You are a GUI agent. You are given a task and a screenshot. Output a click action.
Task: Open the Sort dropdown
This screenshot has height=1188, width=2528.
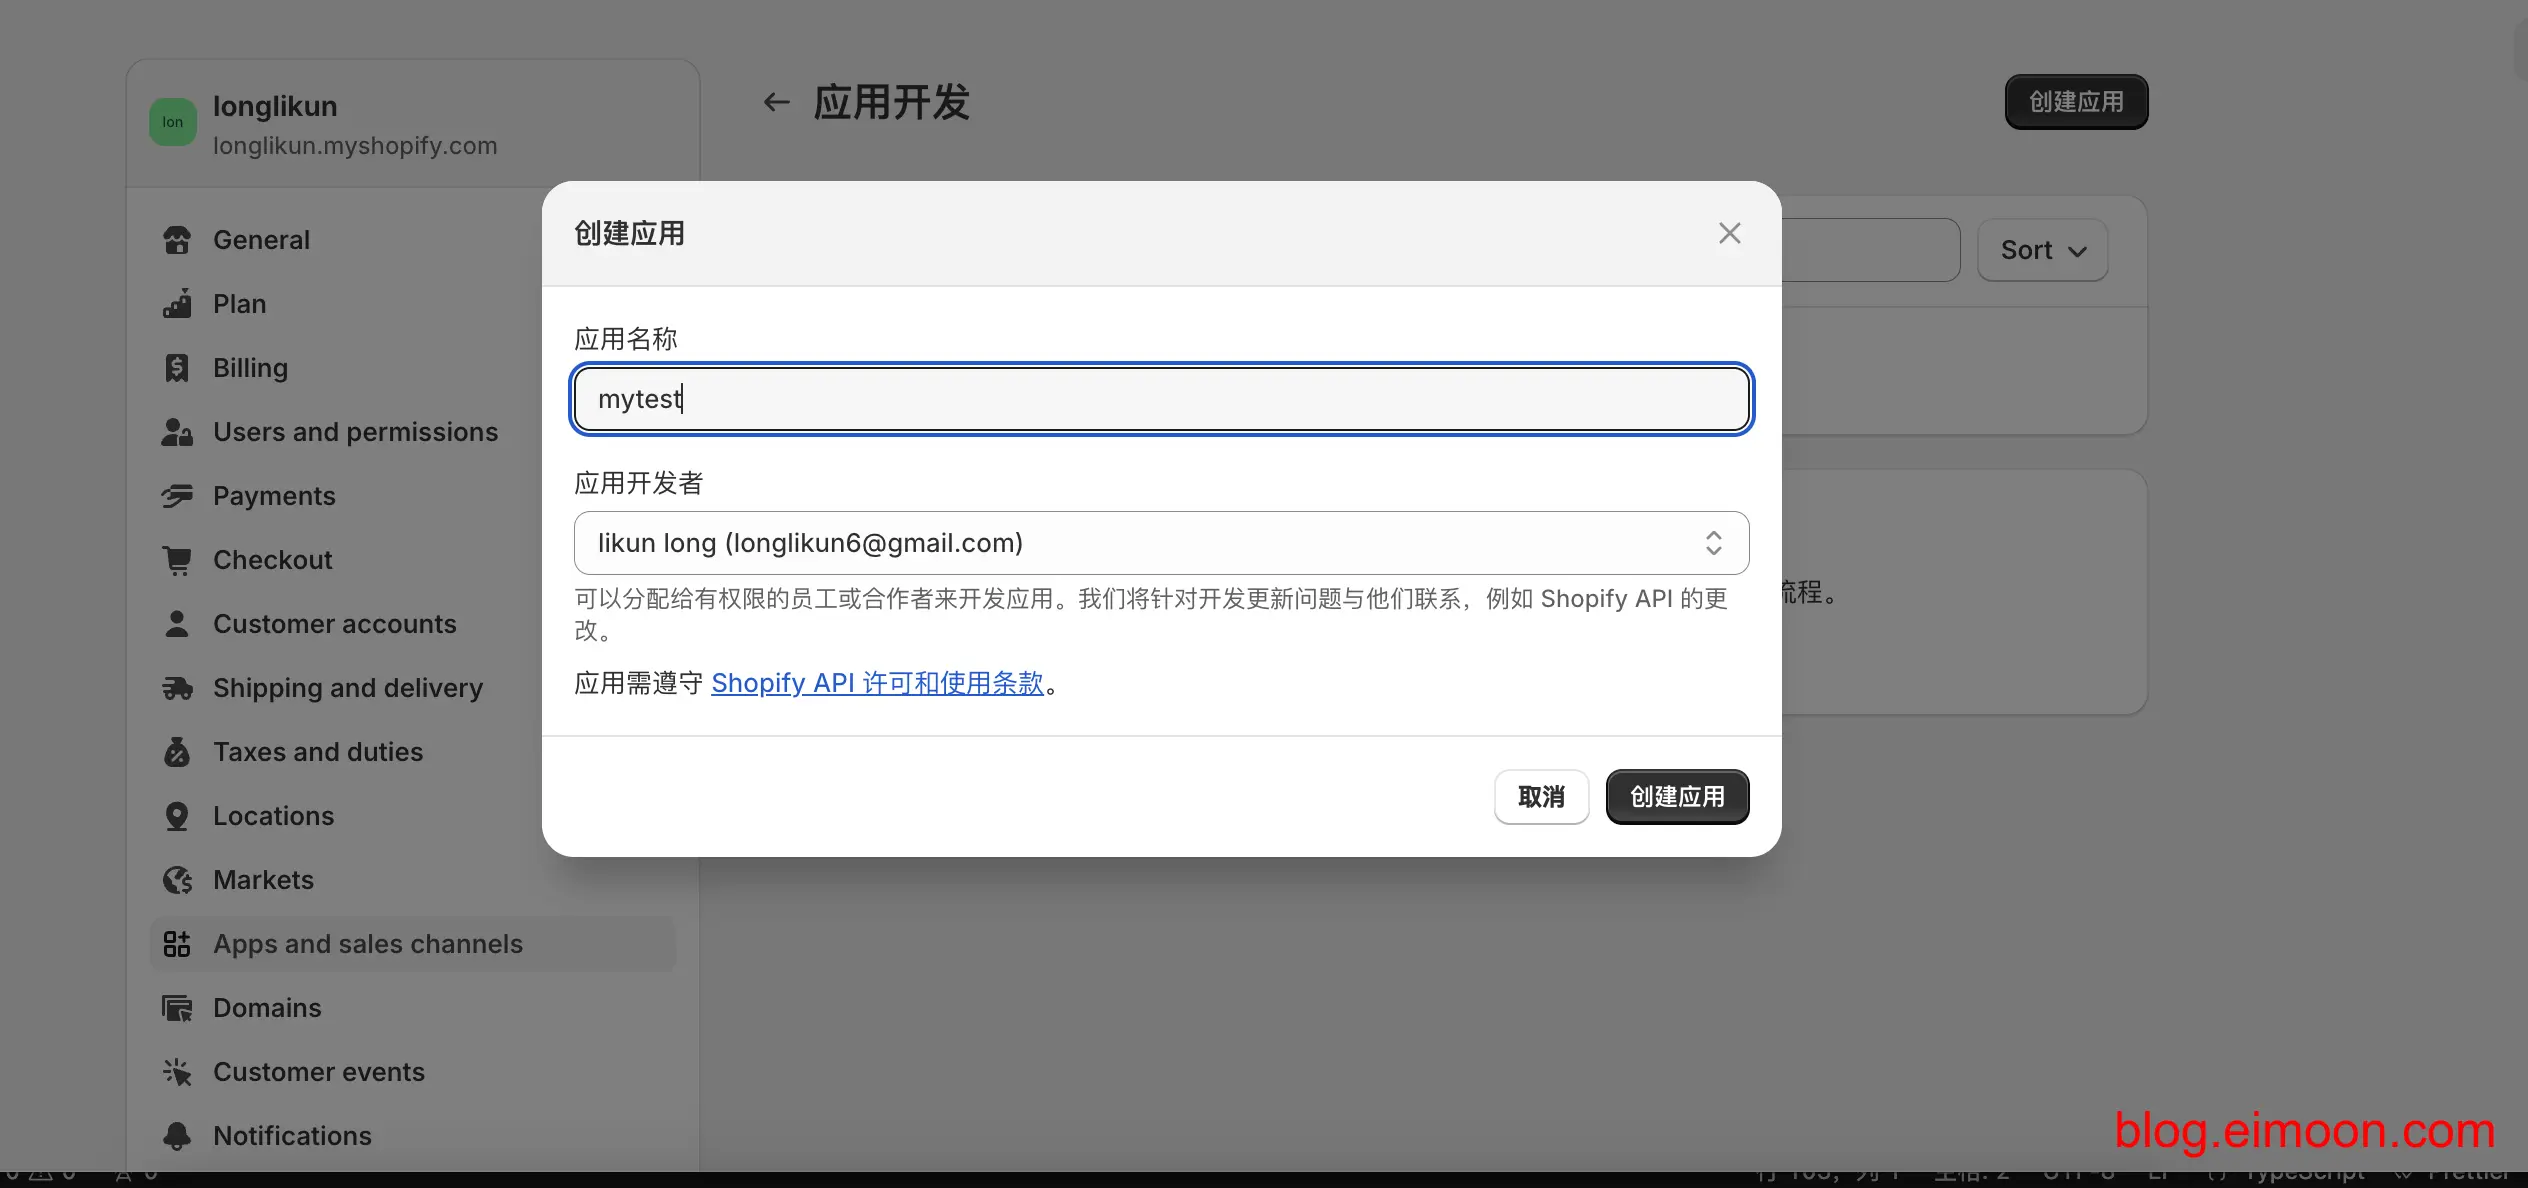pyautogui.click(x=2041, y=249)
